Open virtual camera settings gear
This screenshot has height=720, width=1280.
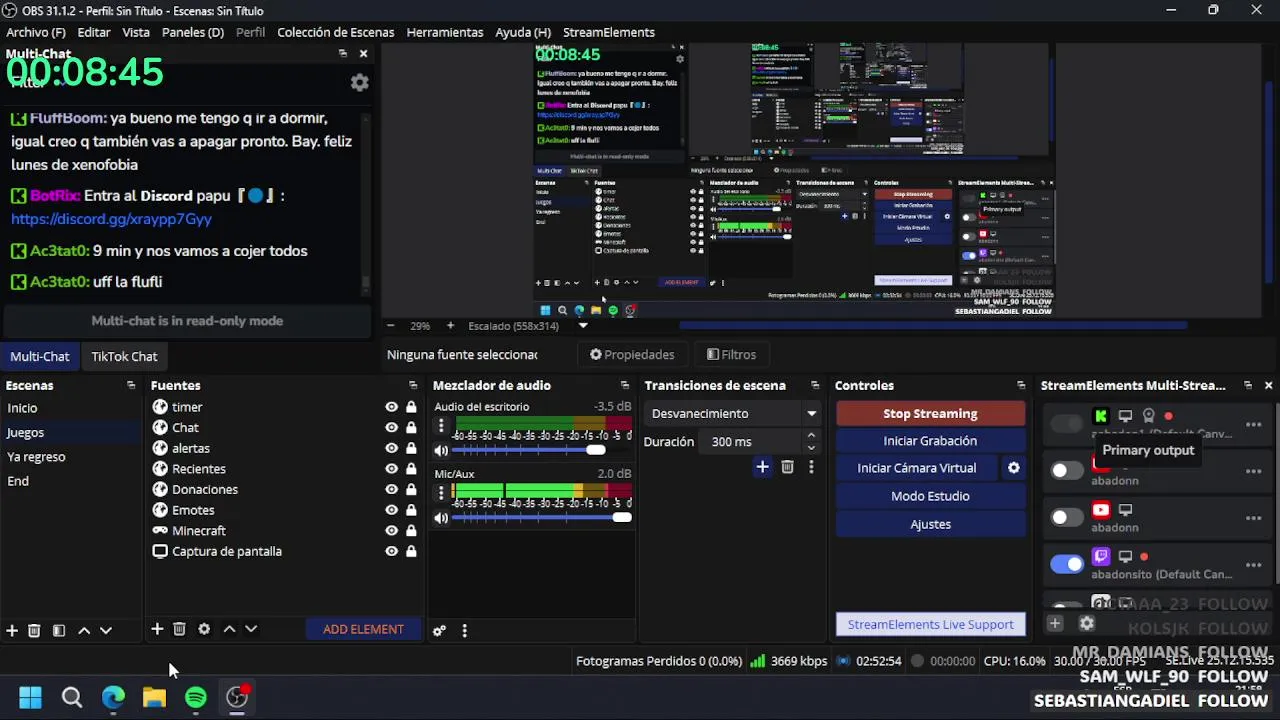(x=1013, y=468)
